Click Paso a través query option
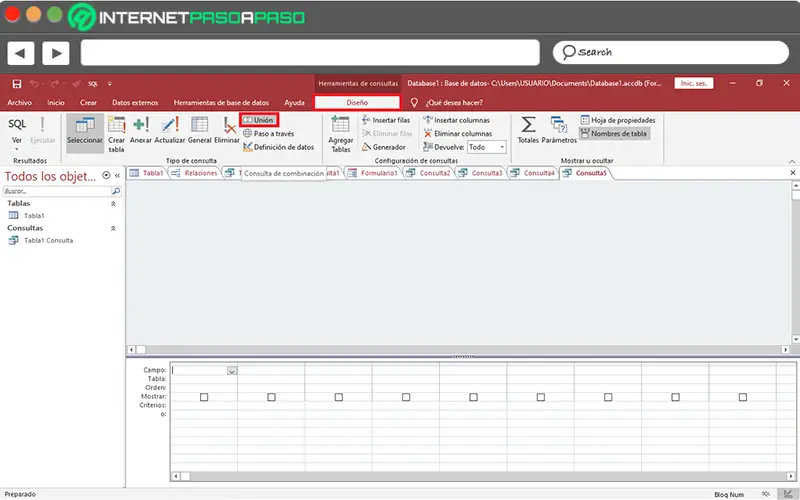The image size is (800, 500). (268, 134)
